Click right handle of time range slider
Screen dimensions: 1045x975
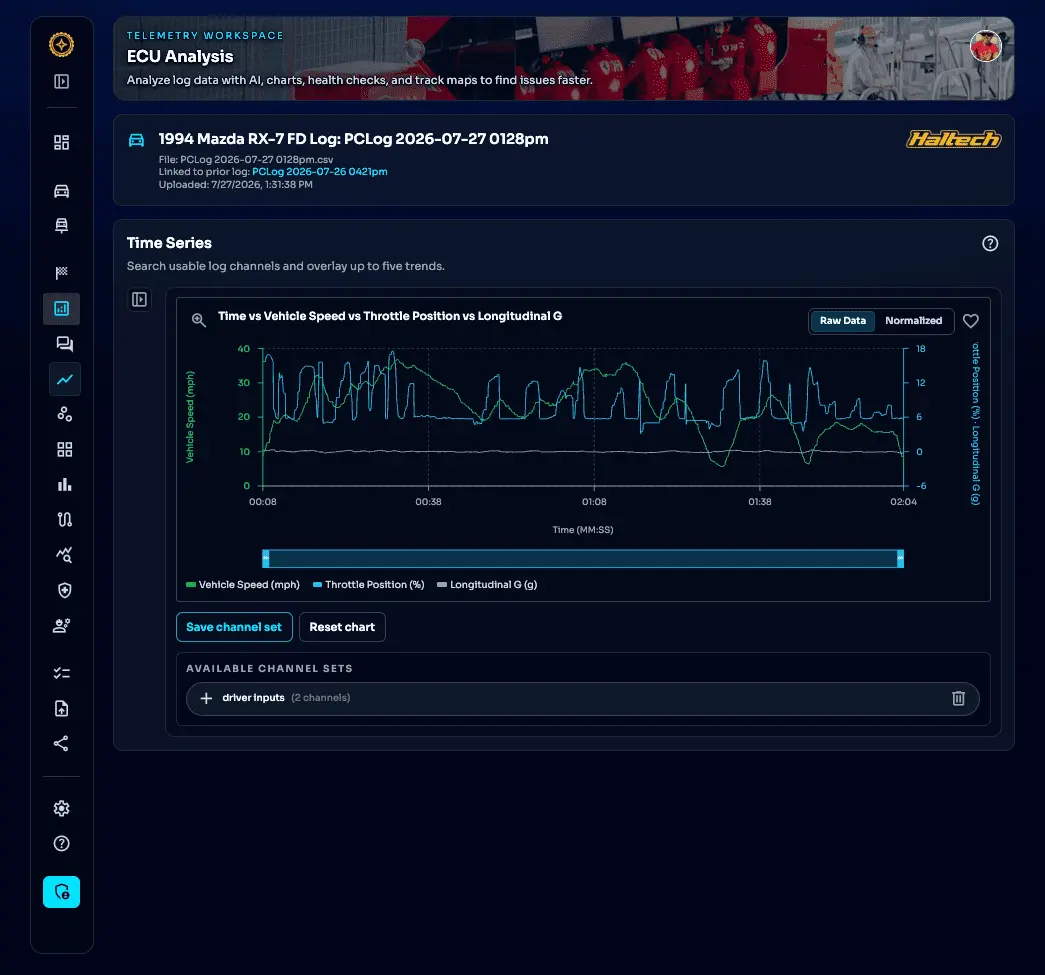(x=900, y=558)
